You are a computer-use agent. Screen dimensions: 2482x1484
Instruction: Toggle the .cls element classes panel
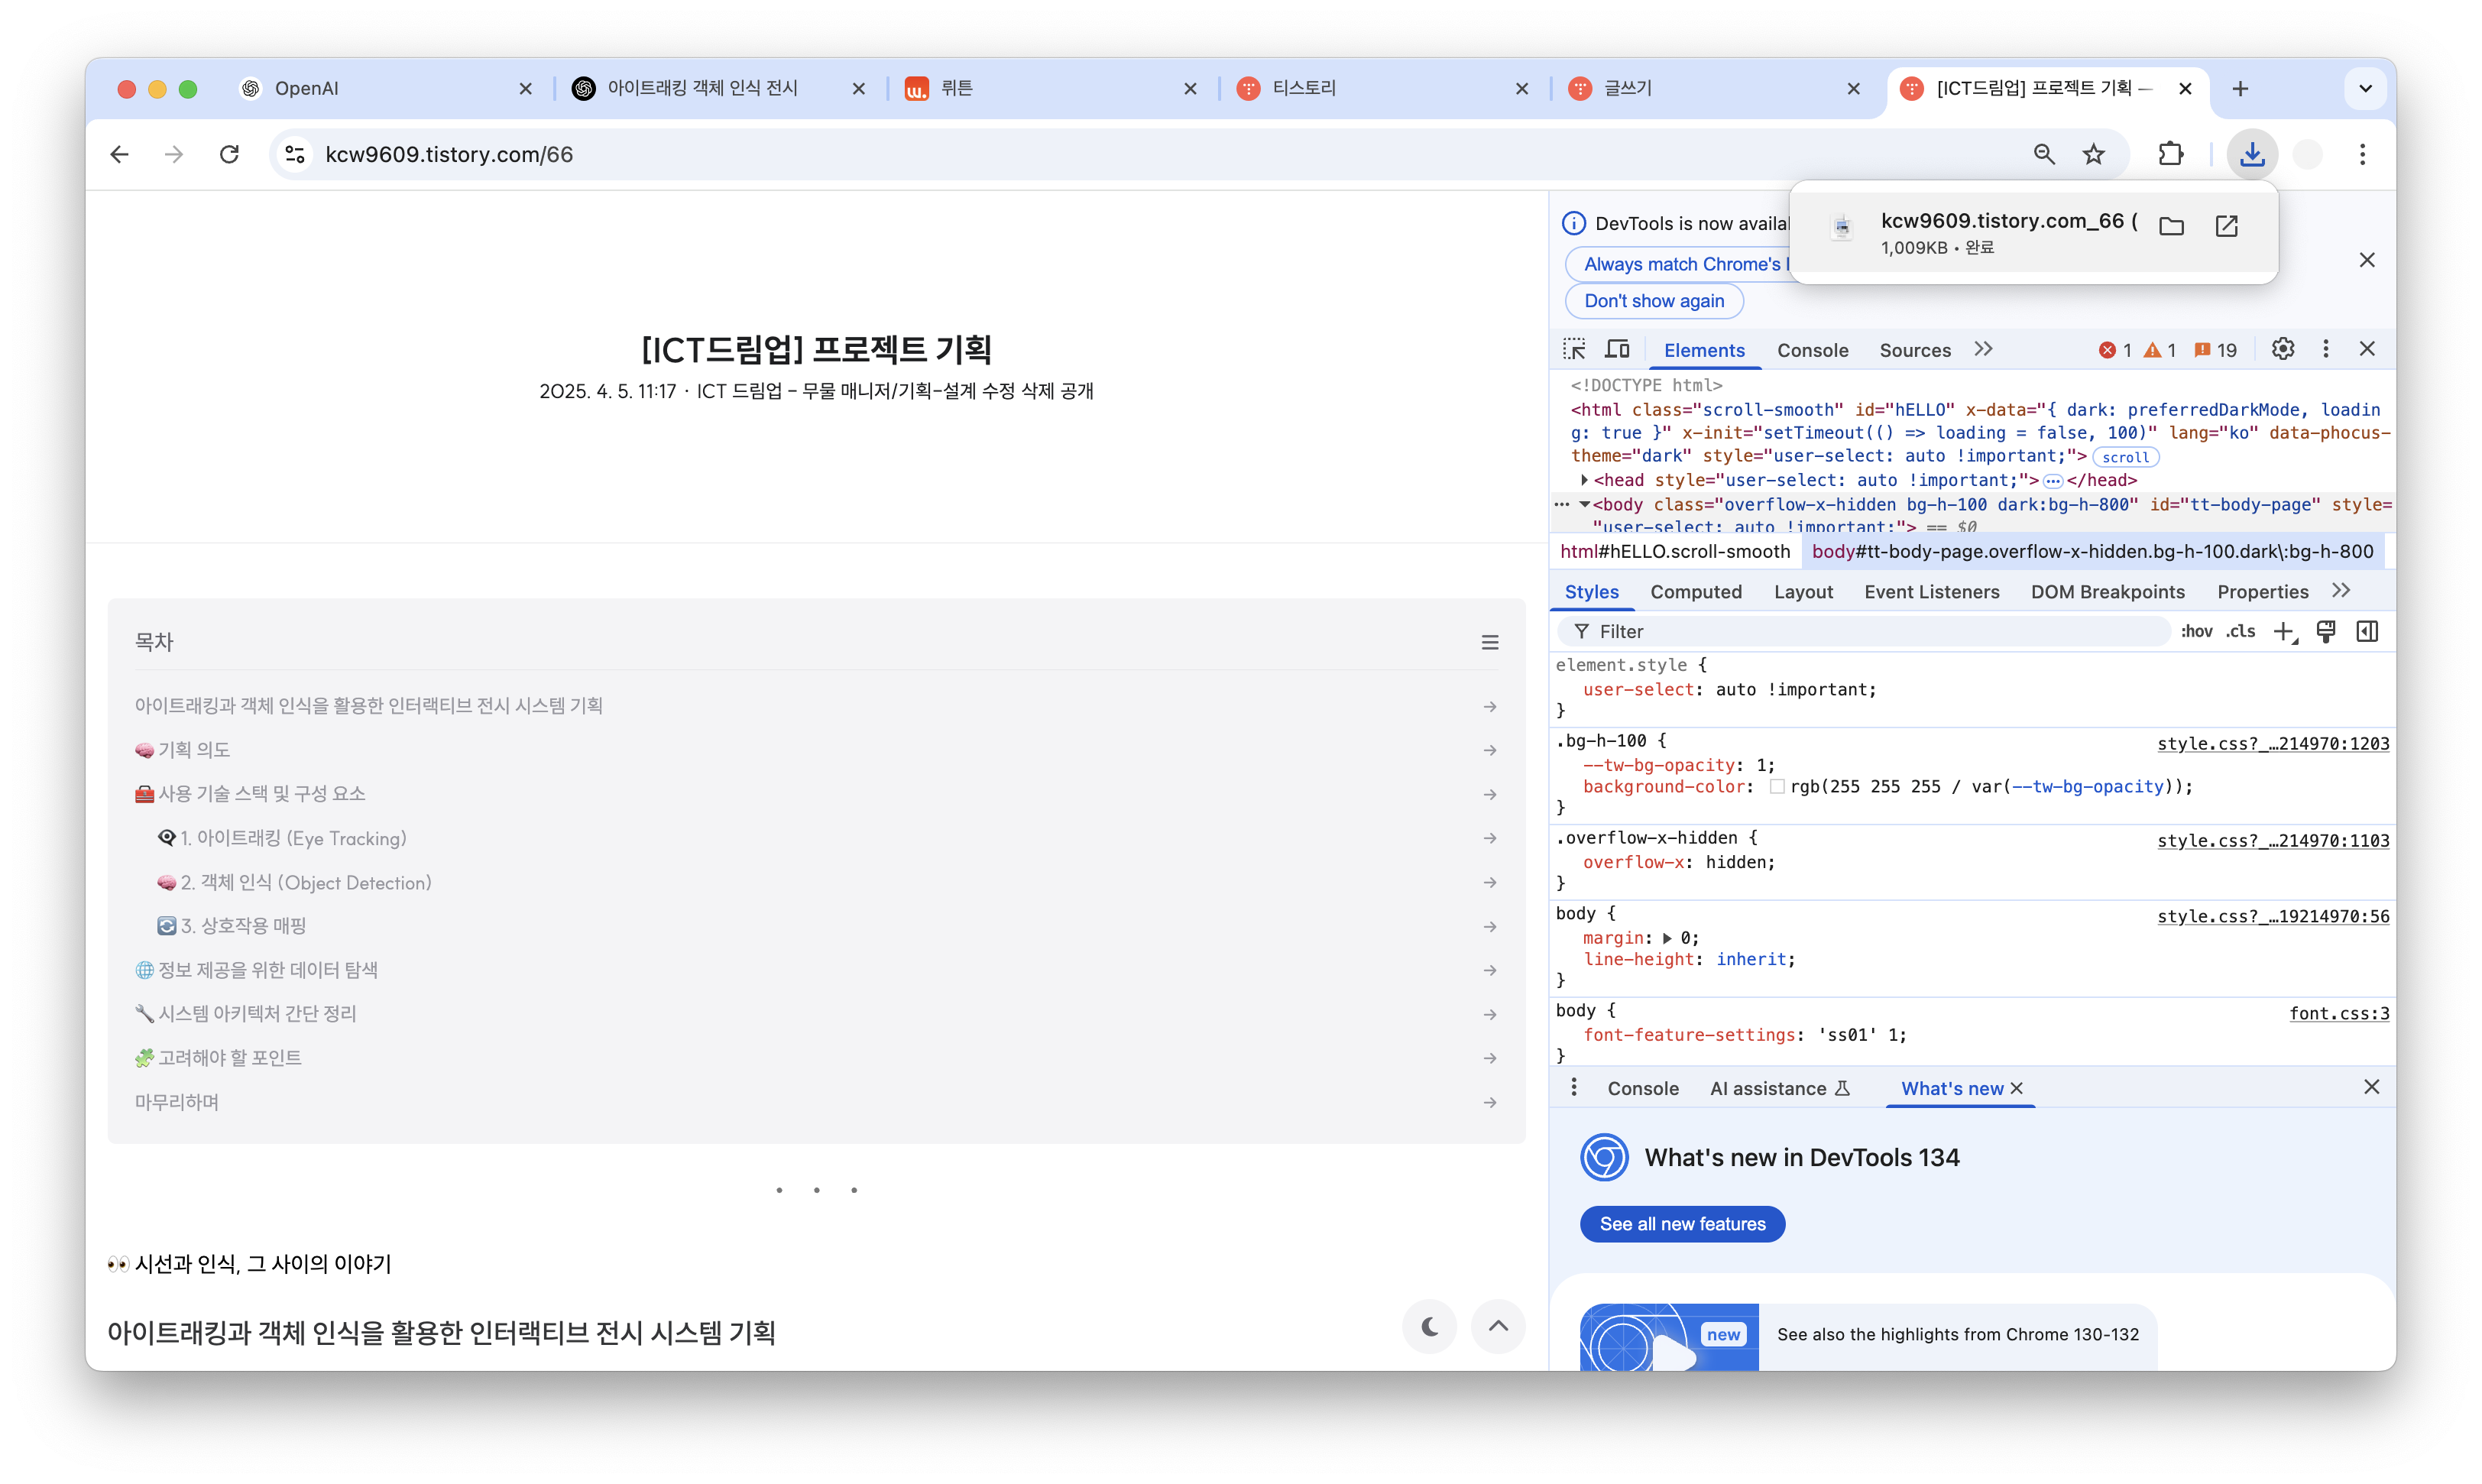(2240, 631)
